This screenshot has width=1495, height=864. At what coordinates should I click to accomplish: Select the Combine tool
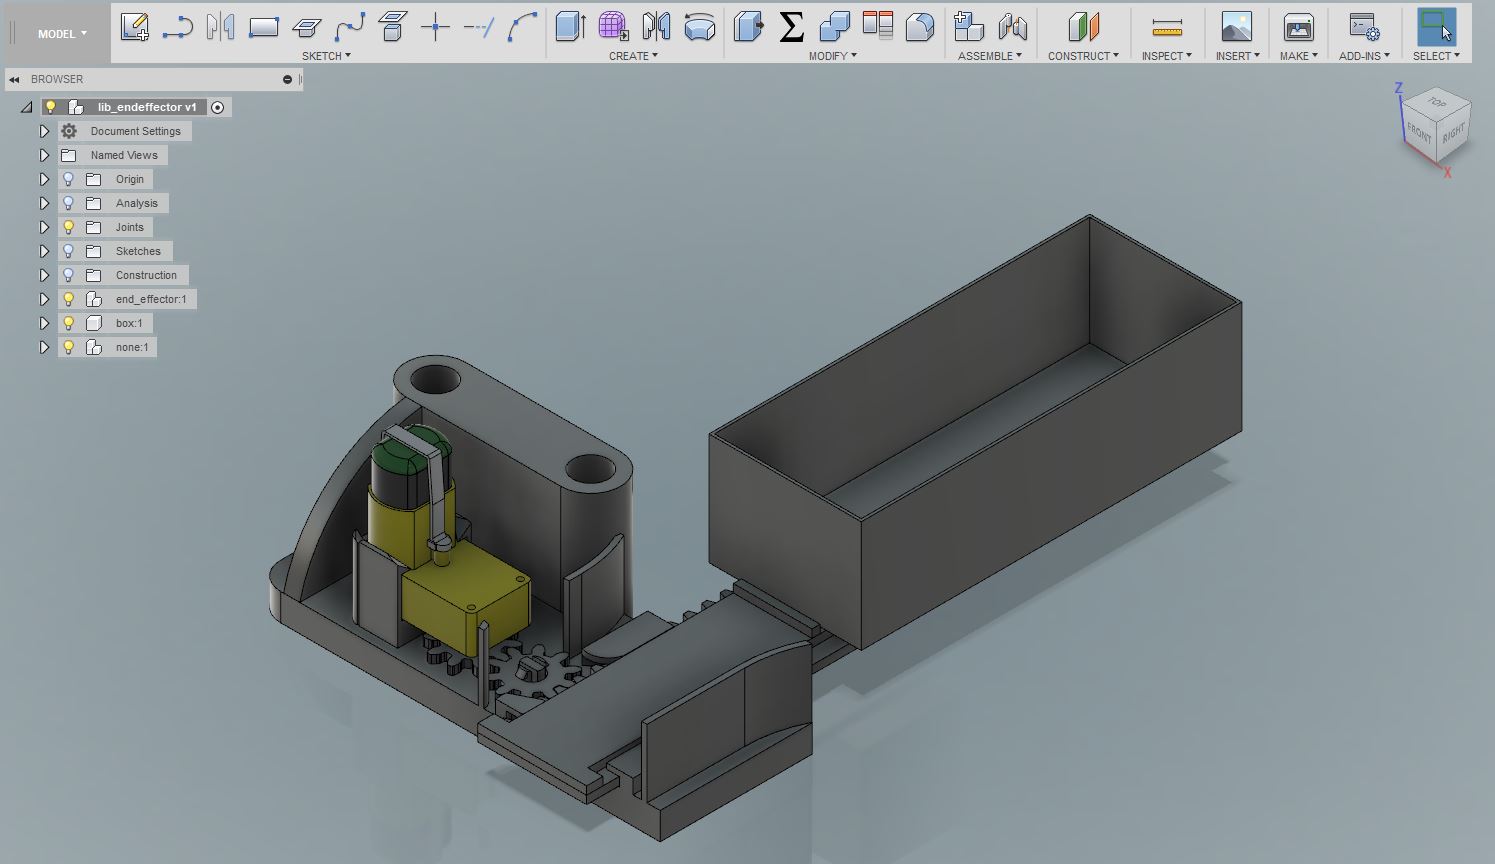pos(834,27)
